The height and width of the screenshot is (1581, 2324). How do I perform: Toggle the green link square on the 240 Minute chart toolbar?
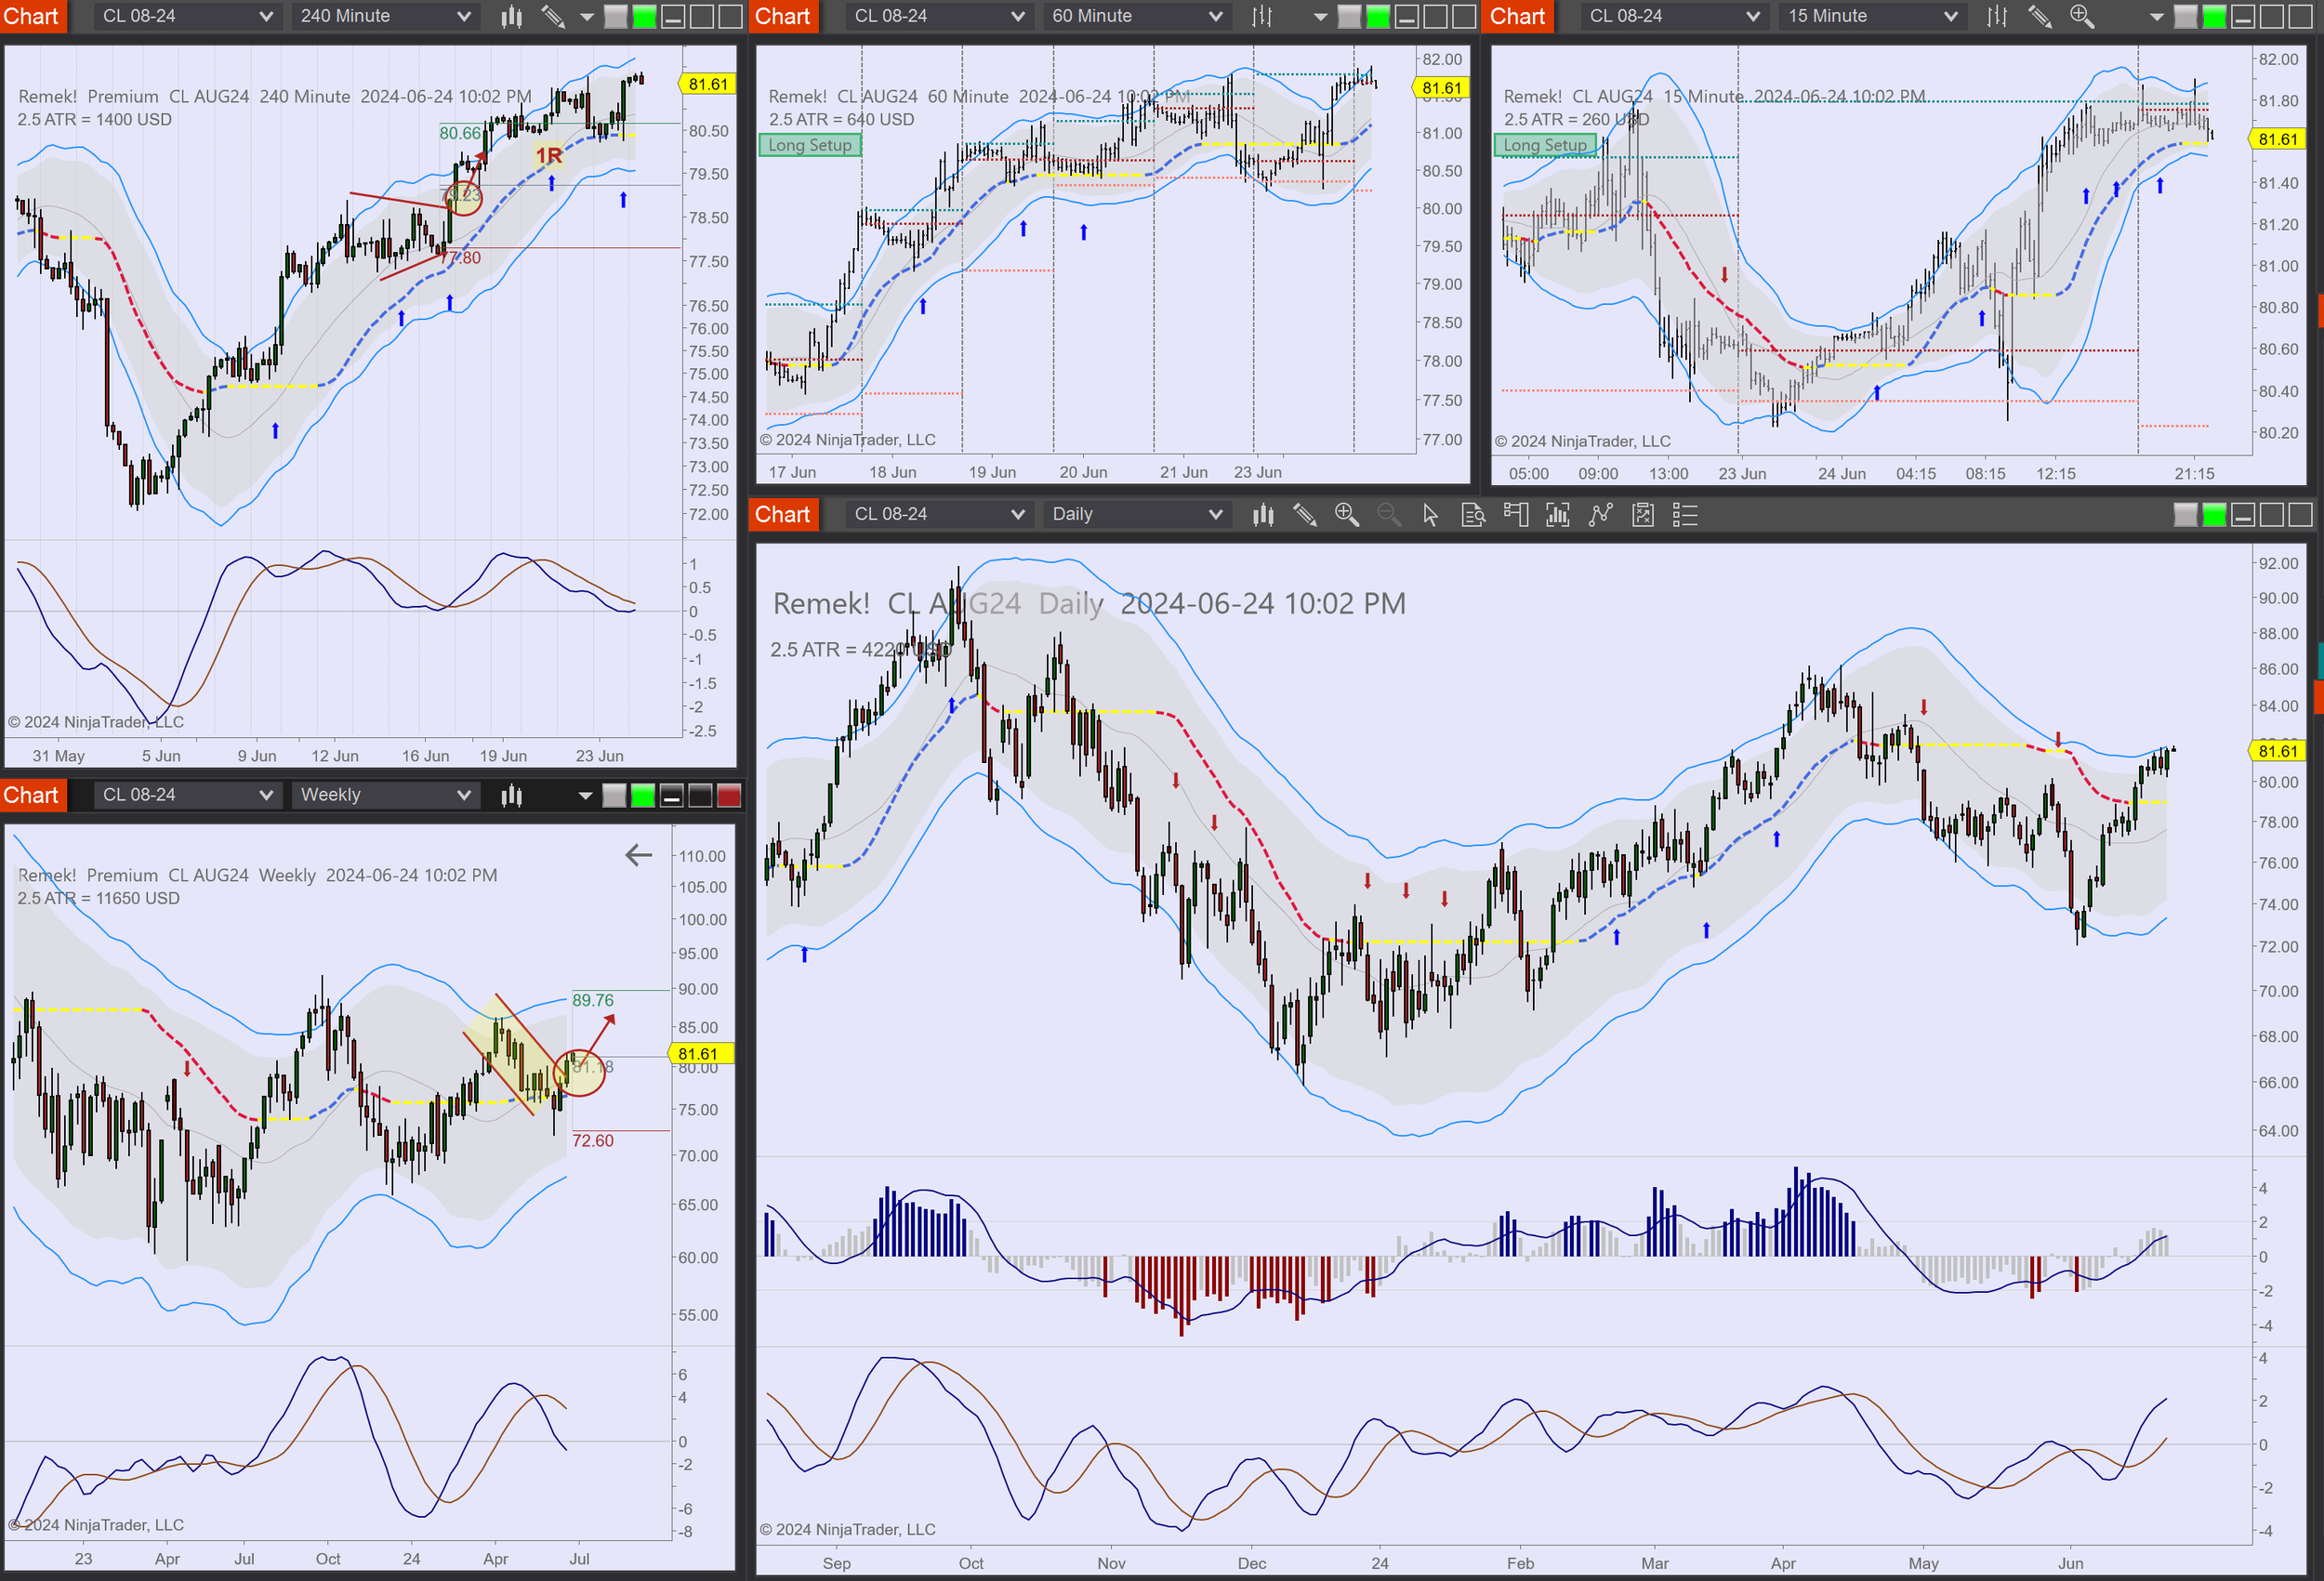point(645,16)
